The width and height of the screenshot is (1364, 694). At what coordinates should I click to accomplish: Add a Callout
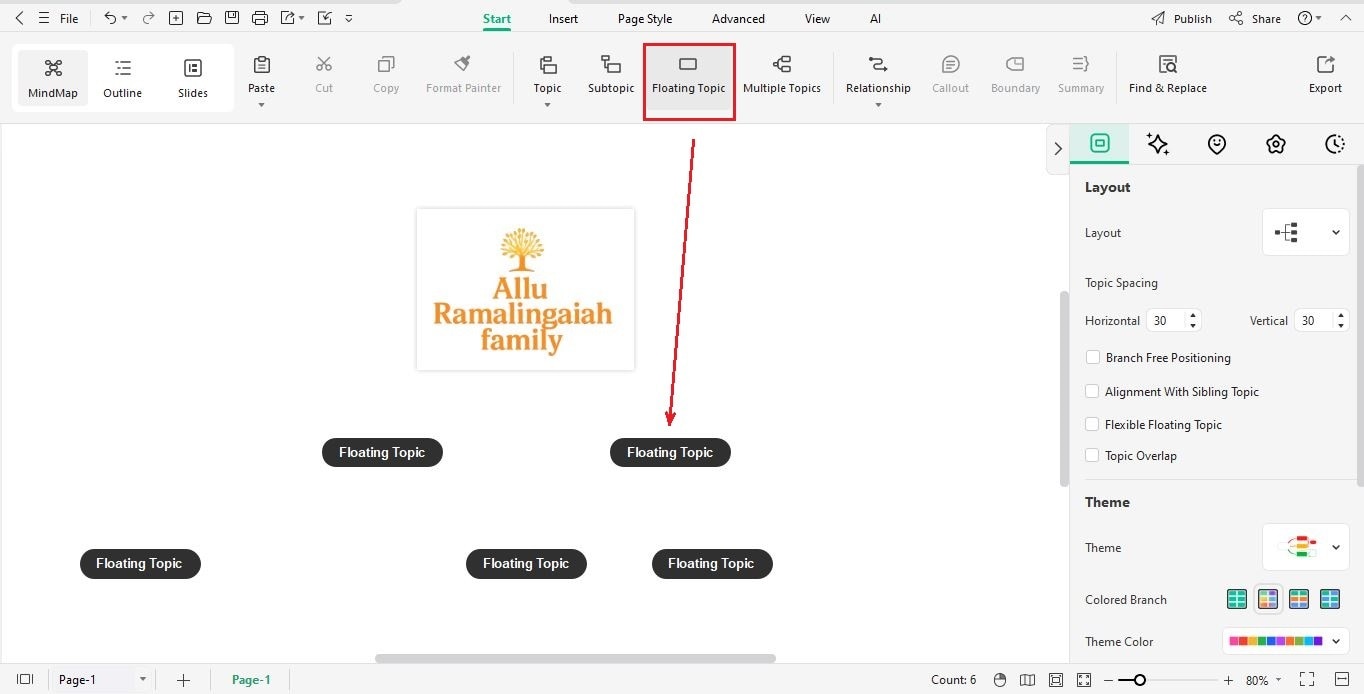(951, 75)
